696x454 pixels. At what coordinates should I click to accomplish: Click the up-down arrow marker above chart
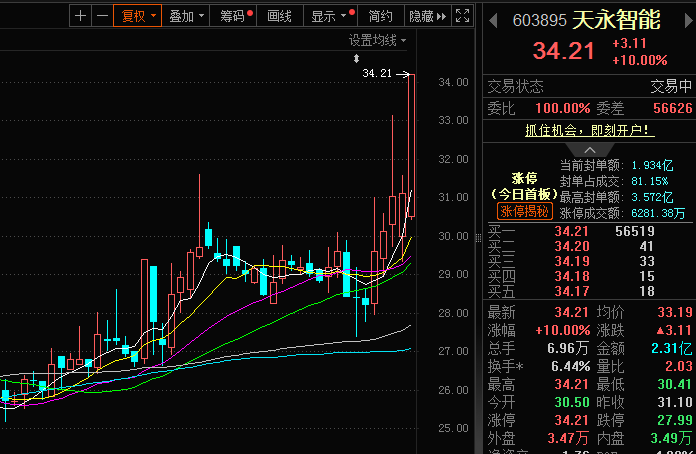(356, 58)
